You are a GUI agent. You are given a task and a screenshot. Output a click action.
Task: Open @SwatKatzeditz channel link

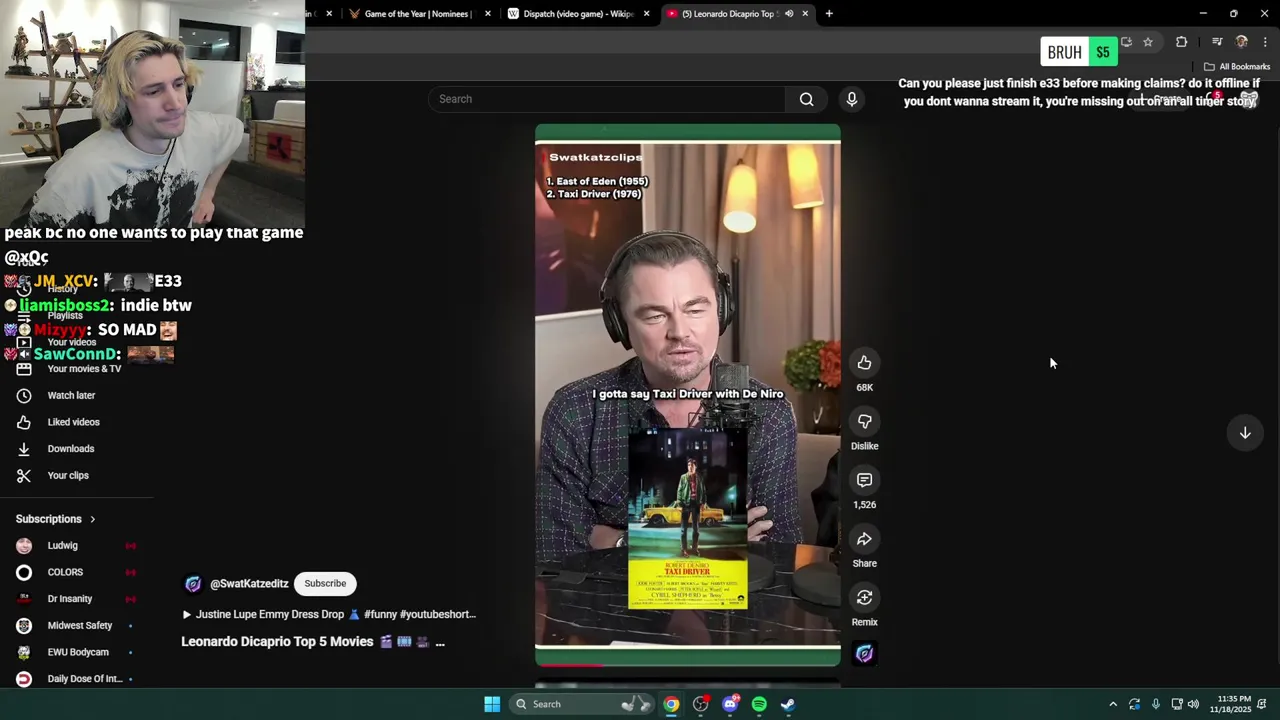point(249,584)
